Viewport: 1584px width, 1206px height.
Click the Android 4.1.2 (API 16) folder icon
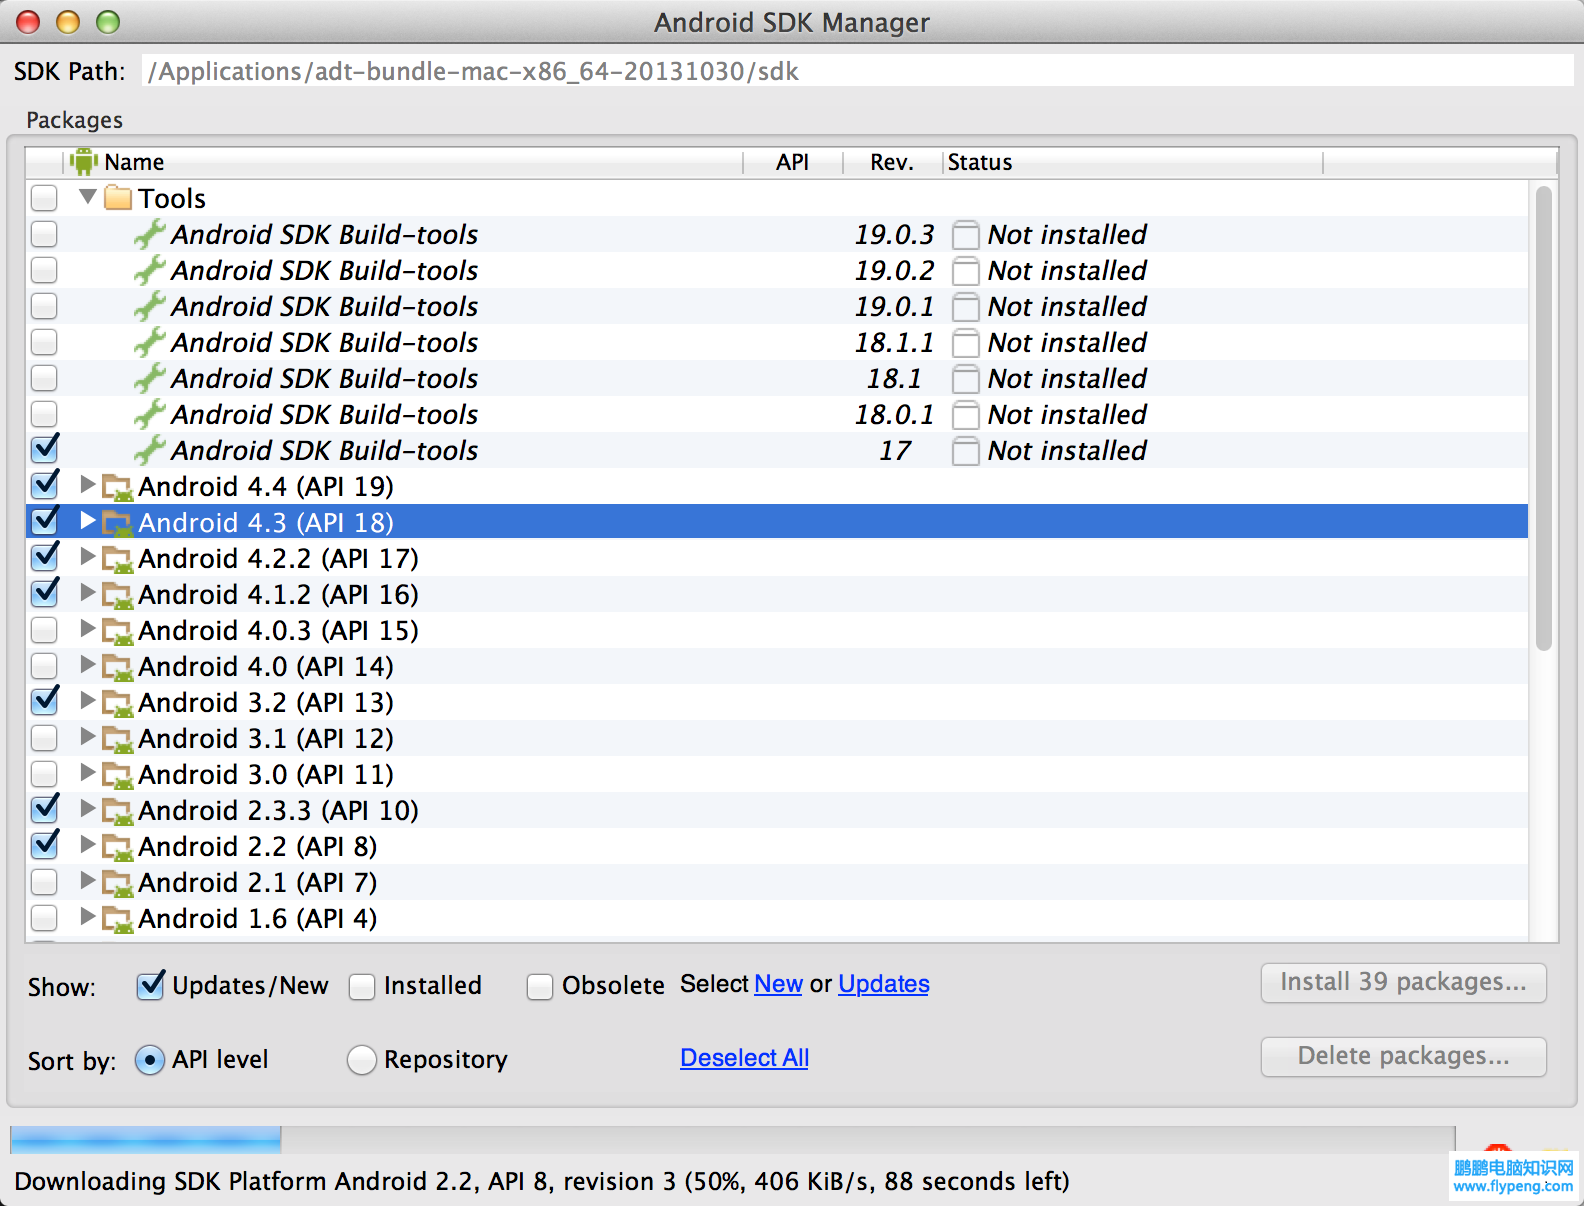point(118,595)
